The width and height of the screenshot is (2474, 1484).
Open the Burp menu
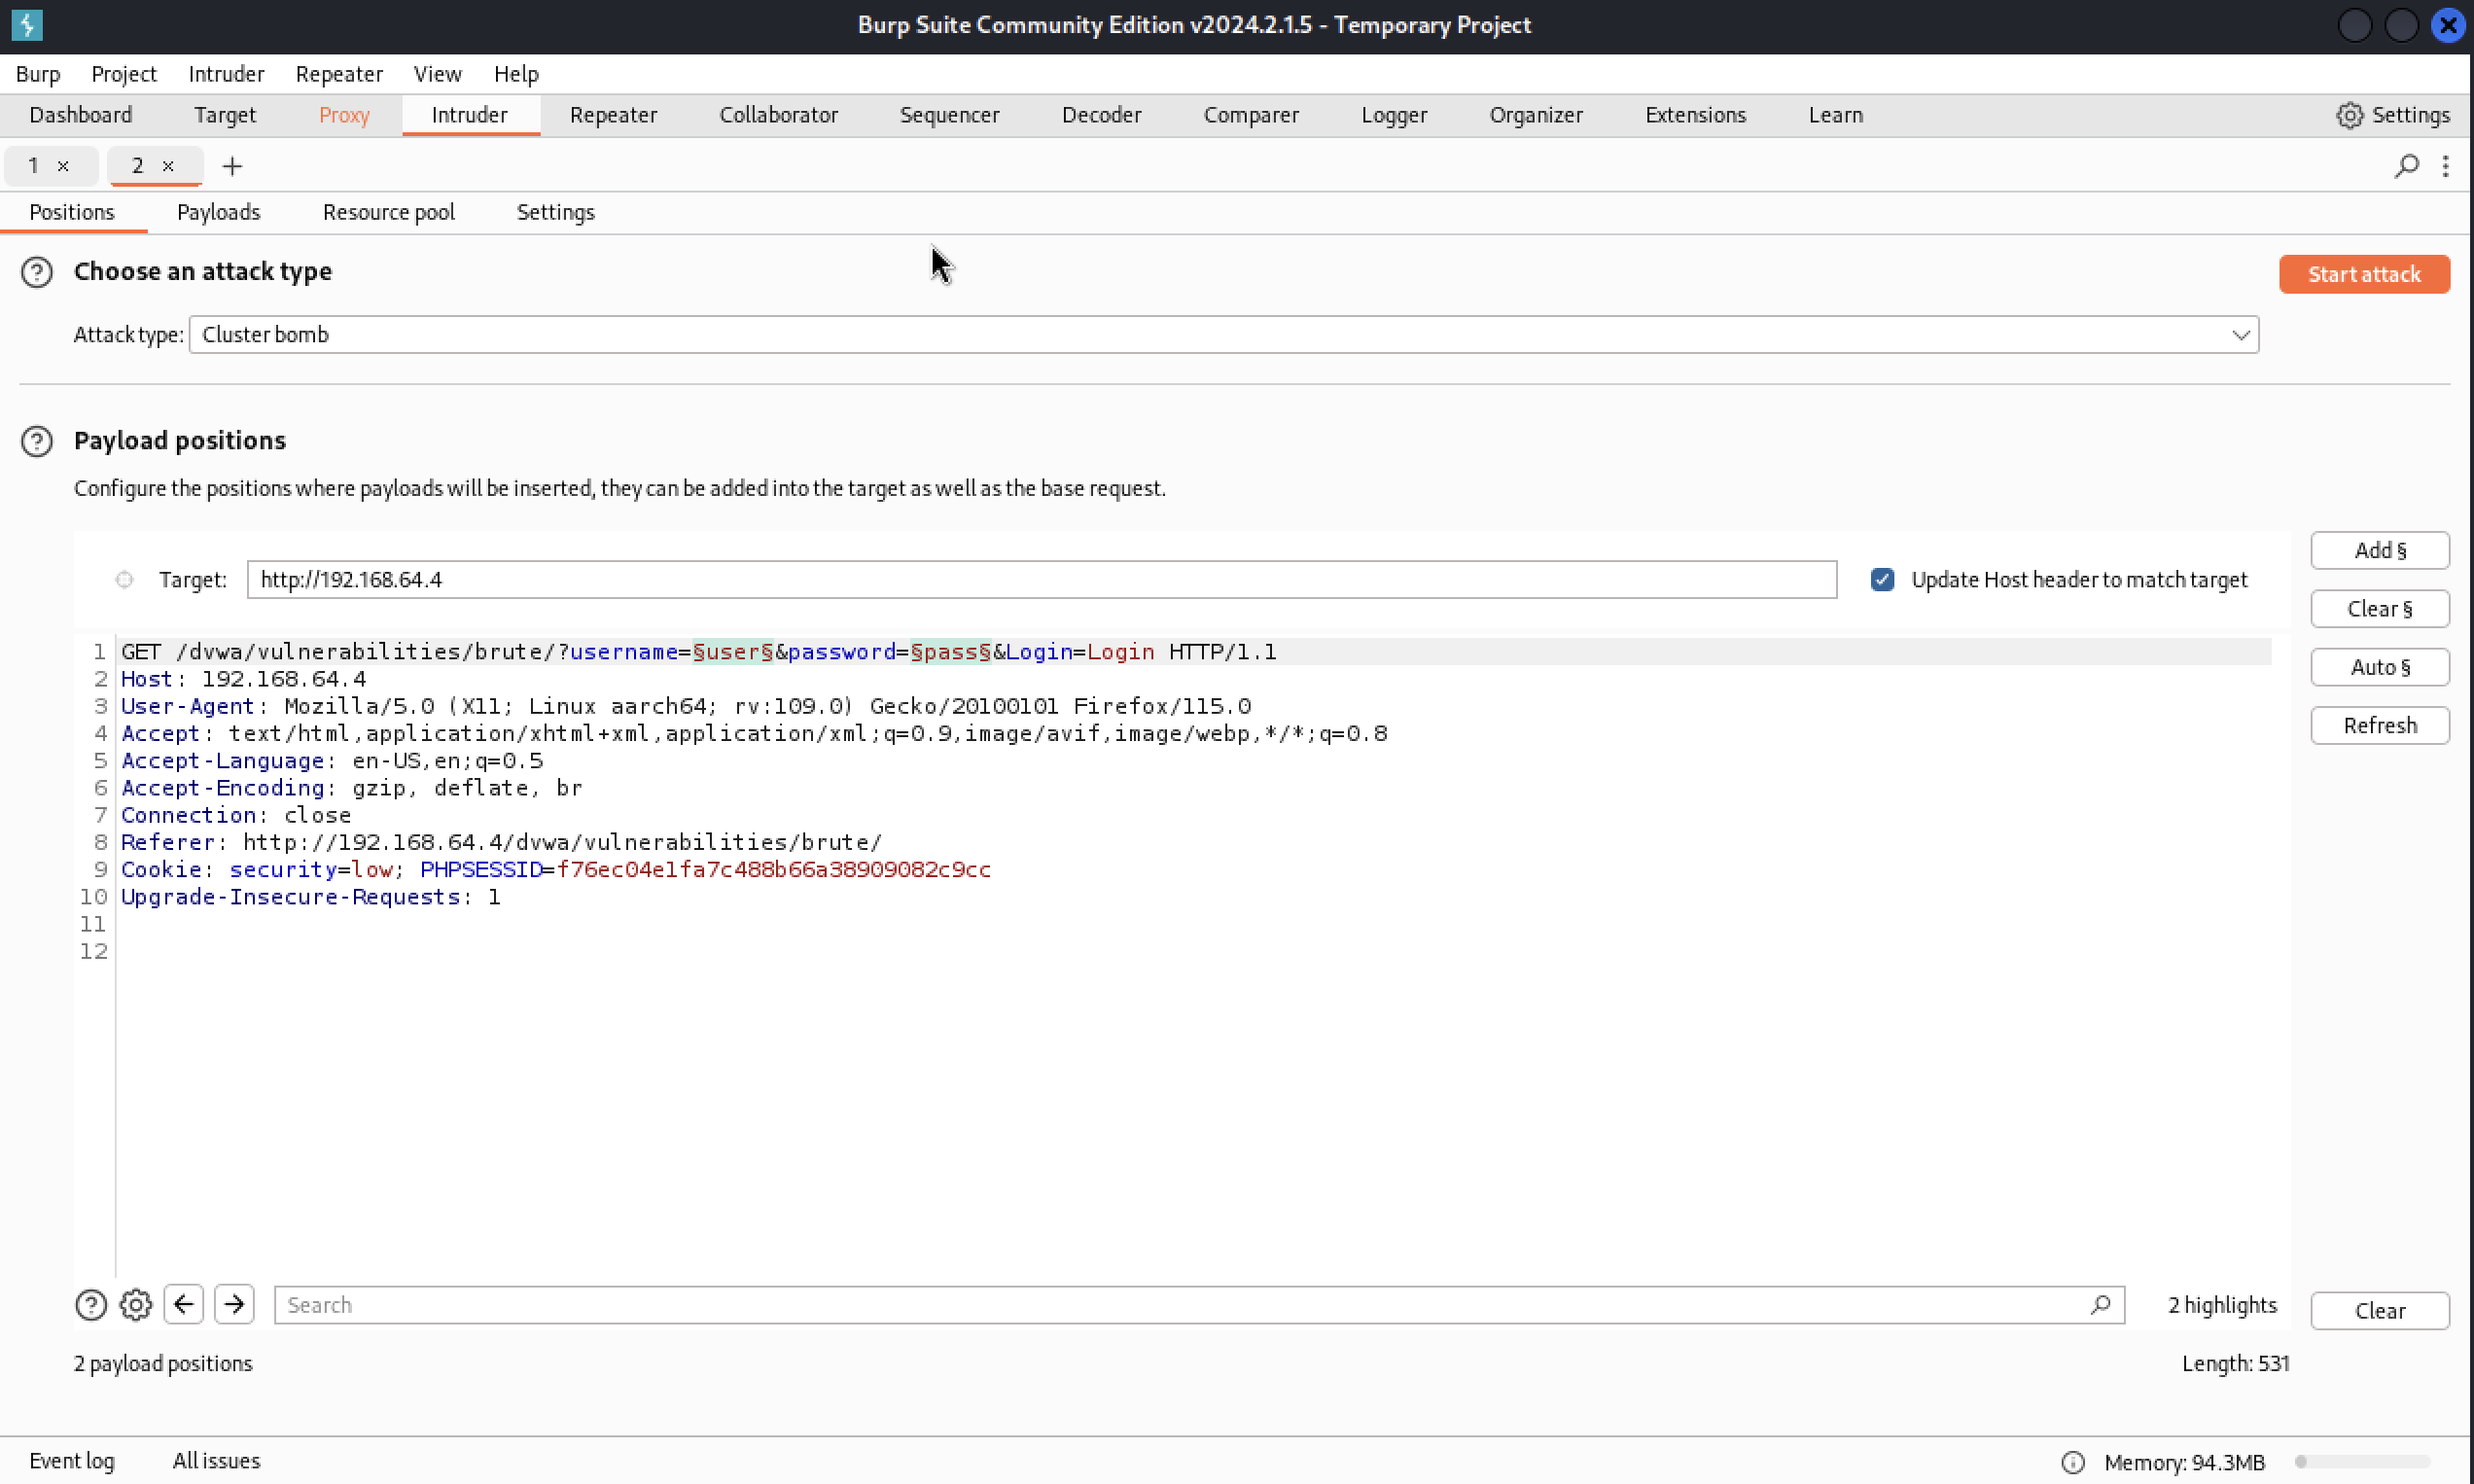[x=38, y=74]
